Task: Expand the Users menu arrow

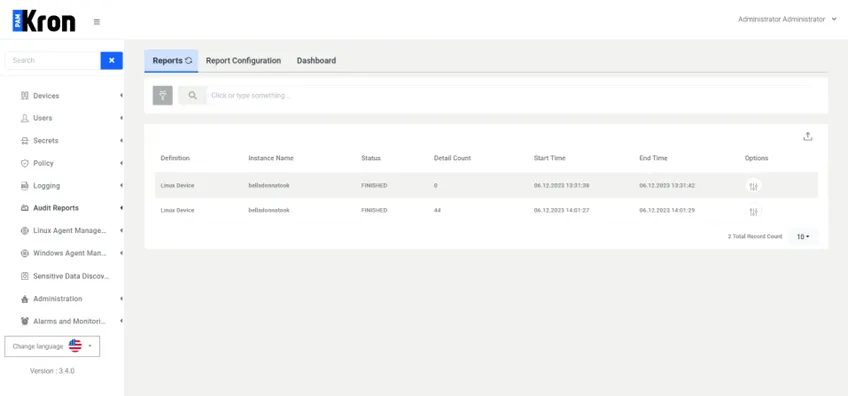Action: coord(121,118)
